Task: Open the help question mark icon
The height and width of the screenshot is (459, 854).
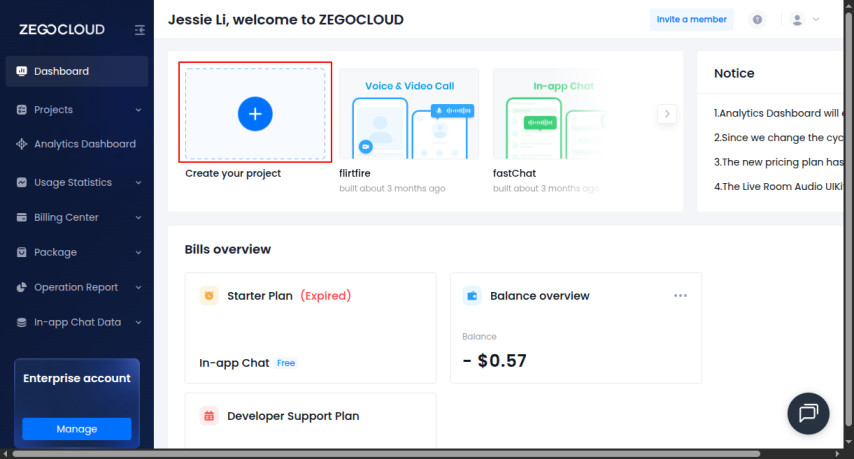Action: point(757,20)
